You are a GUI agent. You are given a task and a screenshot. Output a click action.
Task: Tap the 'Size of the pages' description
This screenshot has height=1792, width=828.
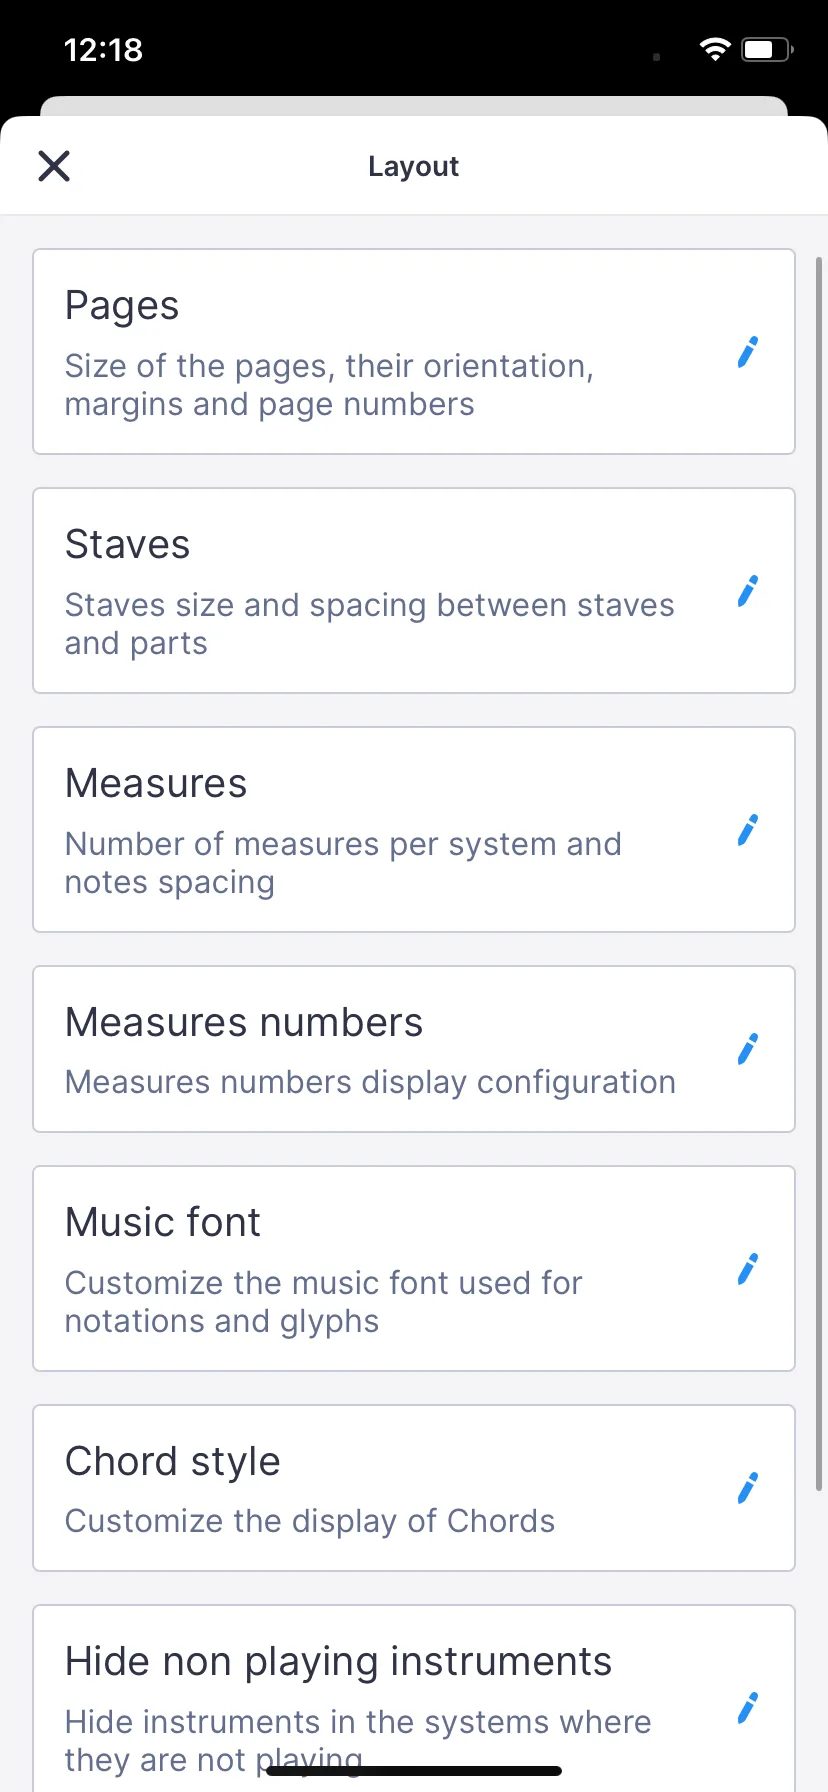[x=329, y=385]
